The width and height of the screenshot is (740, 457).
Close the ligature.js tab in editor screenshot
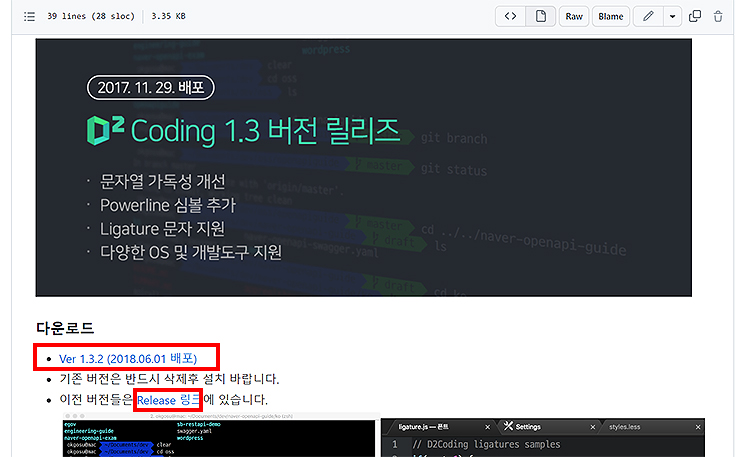(x=488, y=427)
